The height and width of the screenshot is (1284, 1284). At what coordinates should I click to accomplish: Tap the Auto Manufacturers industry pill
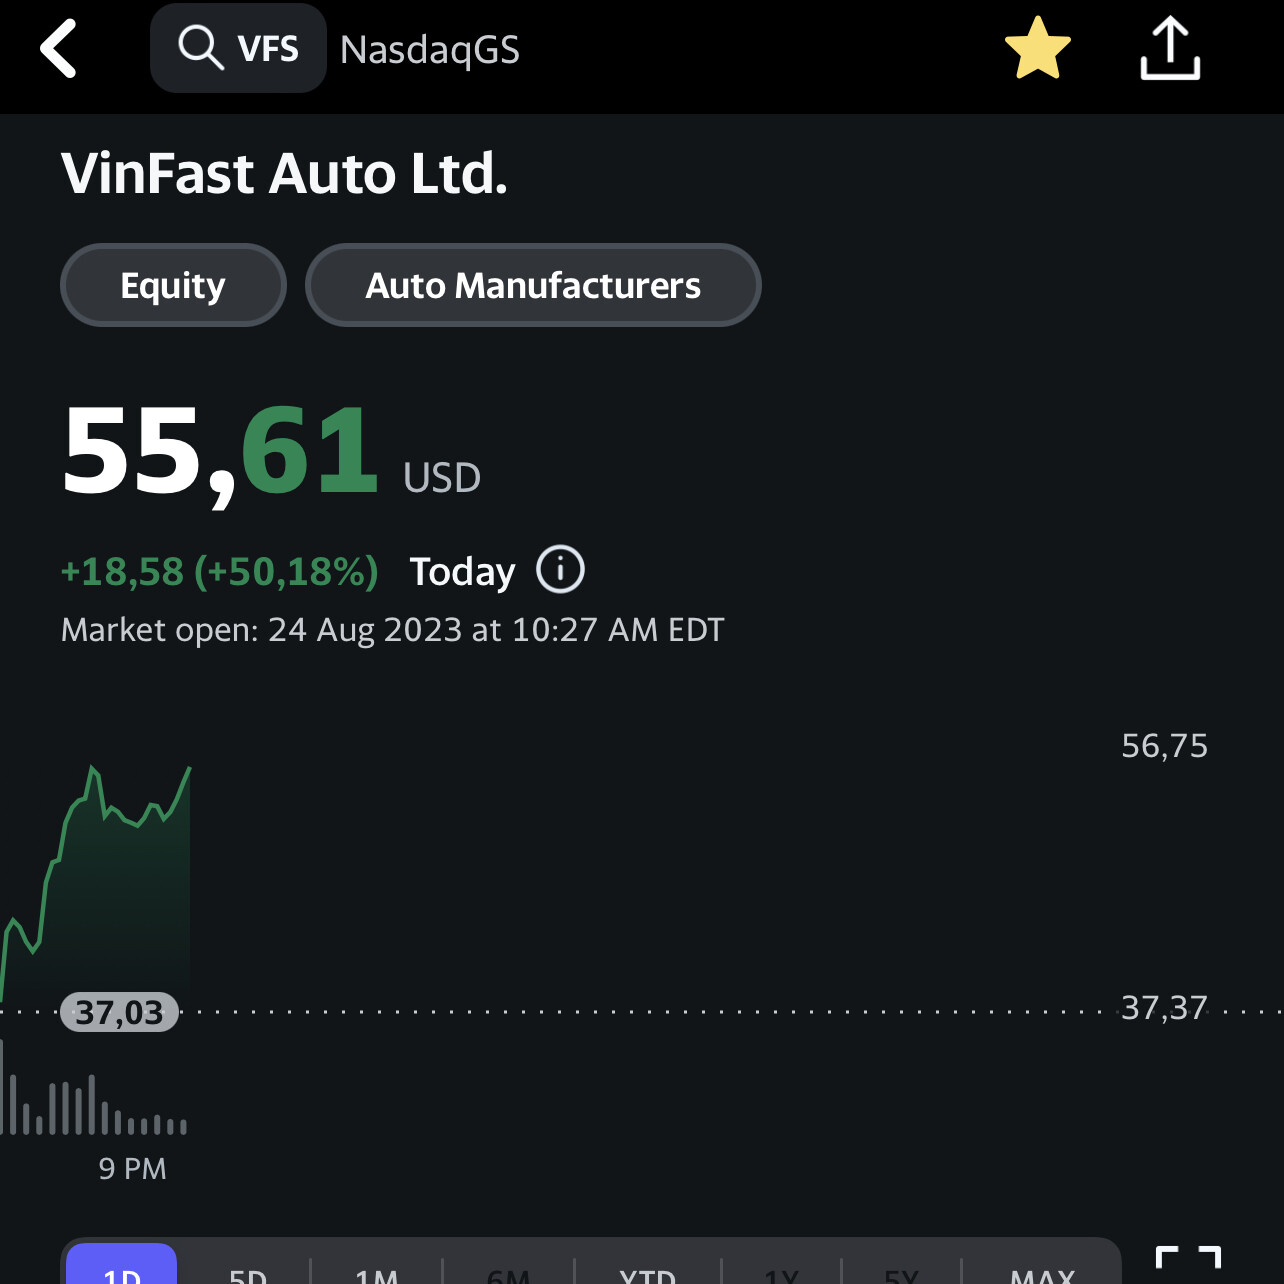[533, 286]
